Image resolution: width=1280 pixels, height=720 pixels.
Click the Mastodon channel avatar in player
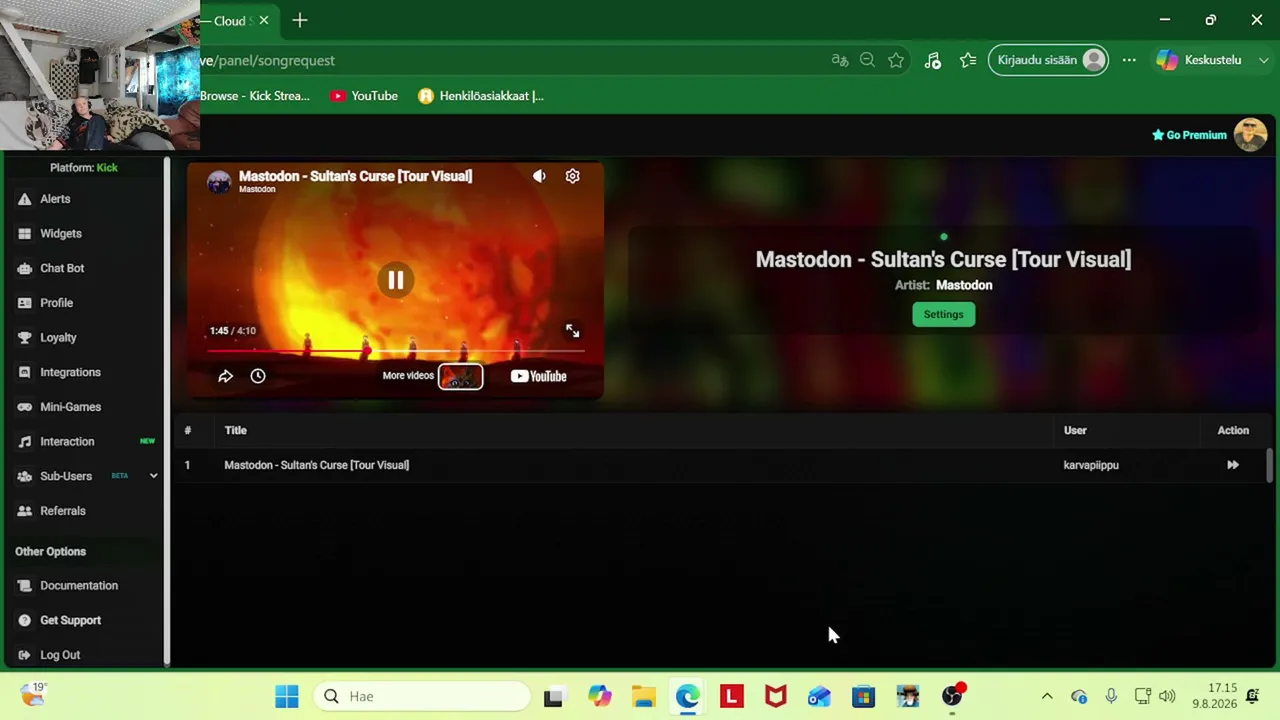(x=219, y=181)
